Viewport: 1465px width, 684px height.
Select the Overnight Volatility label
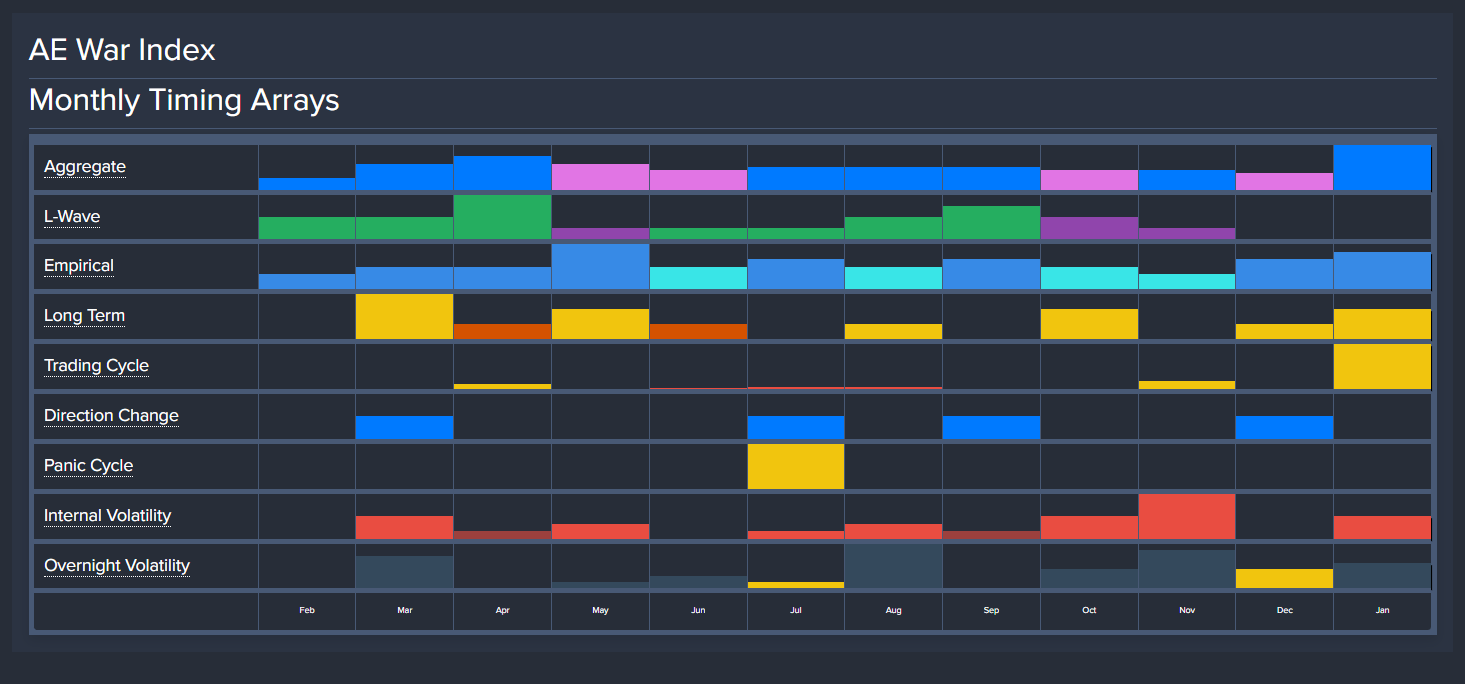pos(117,566)
